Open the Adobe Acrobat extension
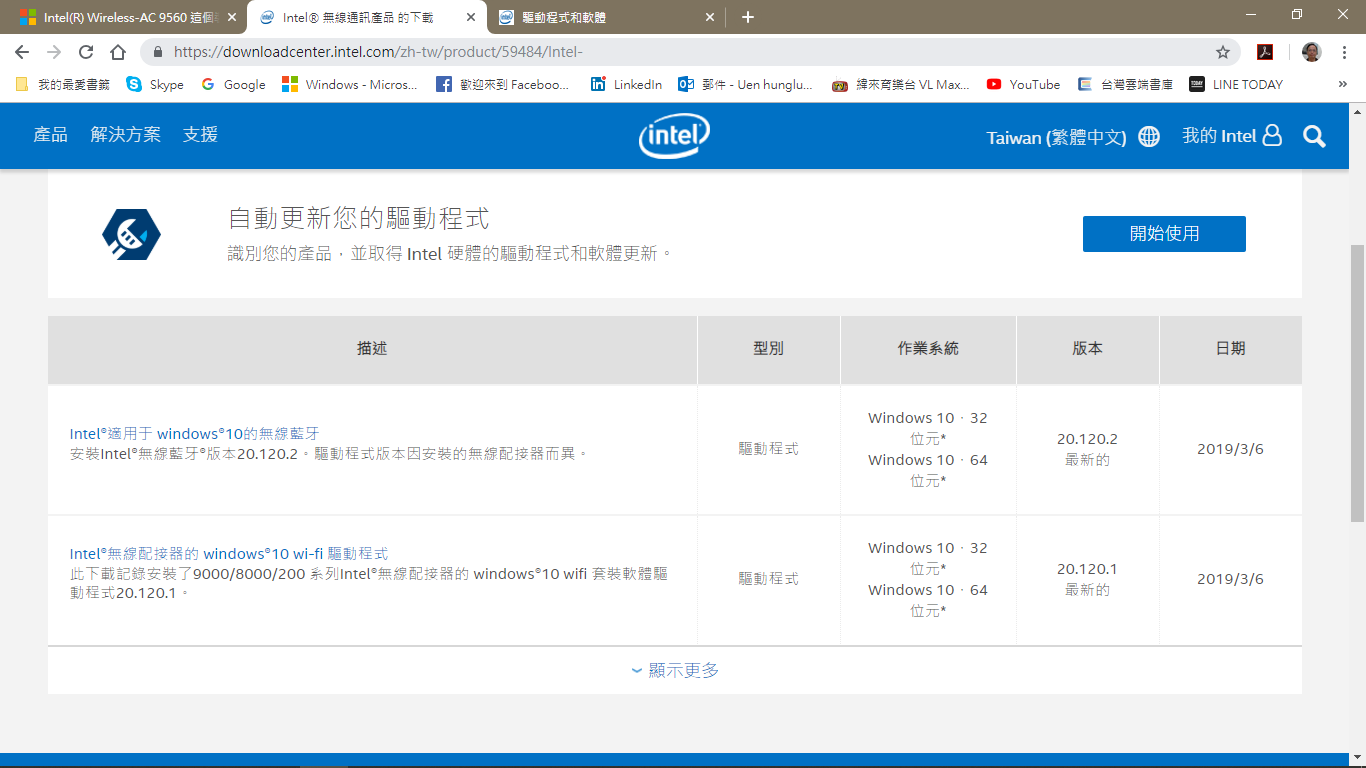Viewport: 1366px width, 768px height. [x=1265, y=52]
